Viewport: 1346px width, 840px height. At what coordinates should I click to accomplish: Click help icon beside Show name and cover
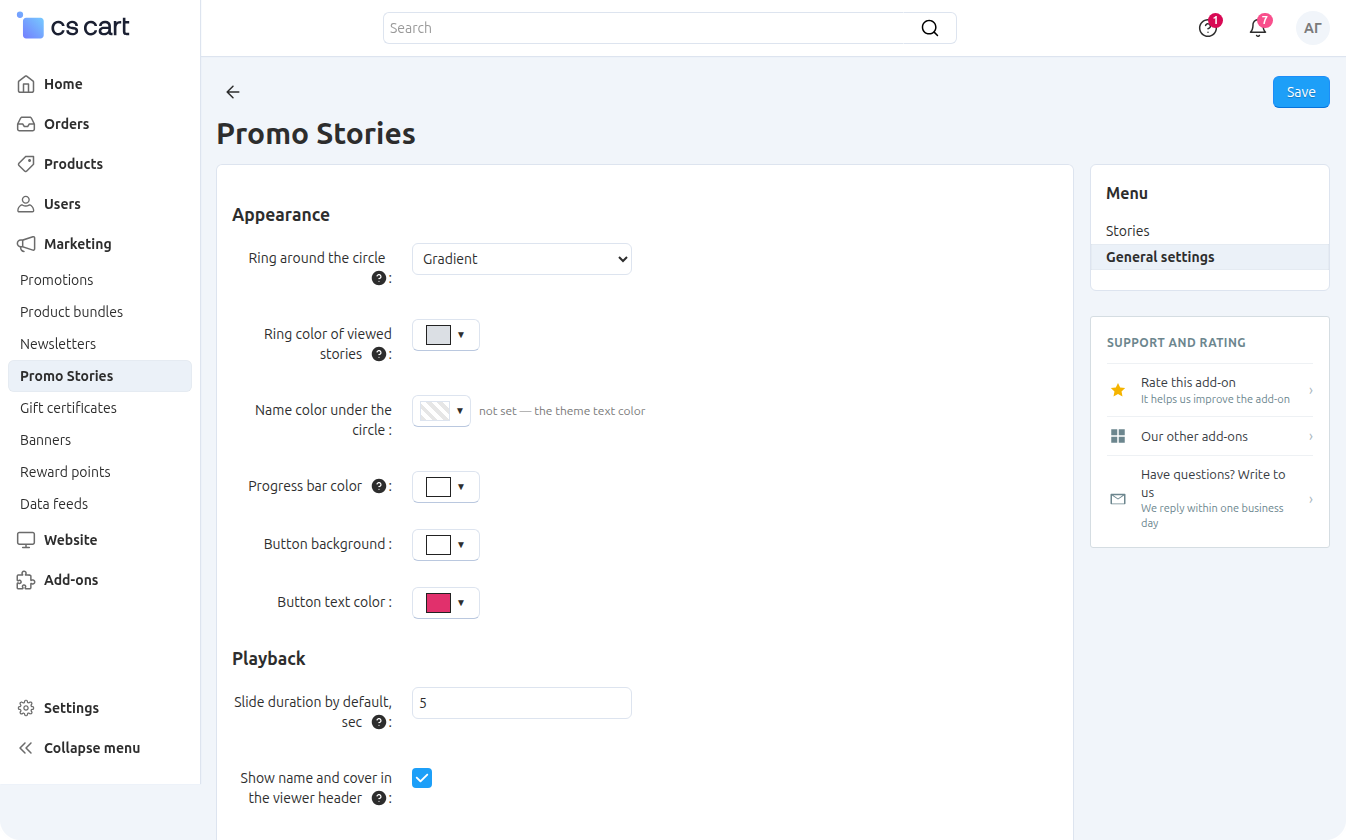point(378,798)
